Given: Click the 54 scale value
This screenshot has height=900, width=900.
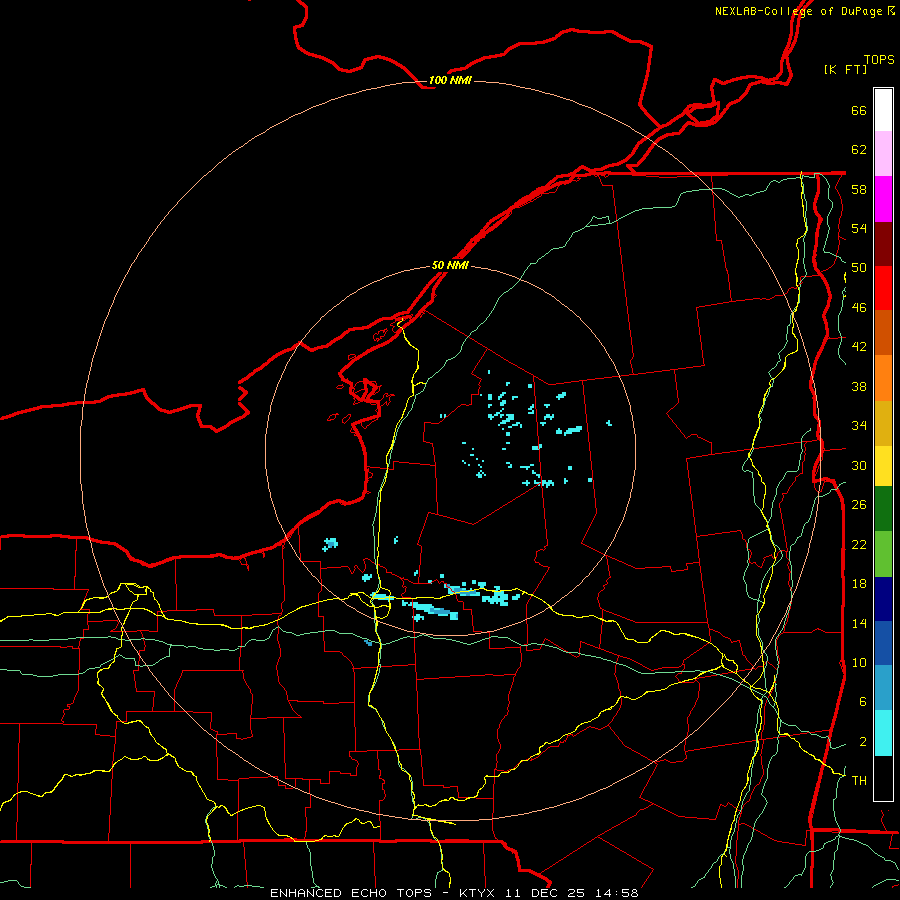Looking at the screenshot, I should [859, 228].
